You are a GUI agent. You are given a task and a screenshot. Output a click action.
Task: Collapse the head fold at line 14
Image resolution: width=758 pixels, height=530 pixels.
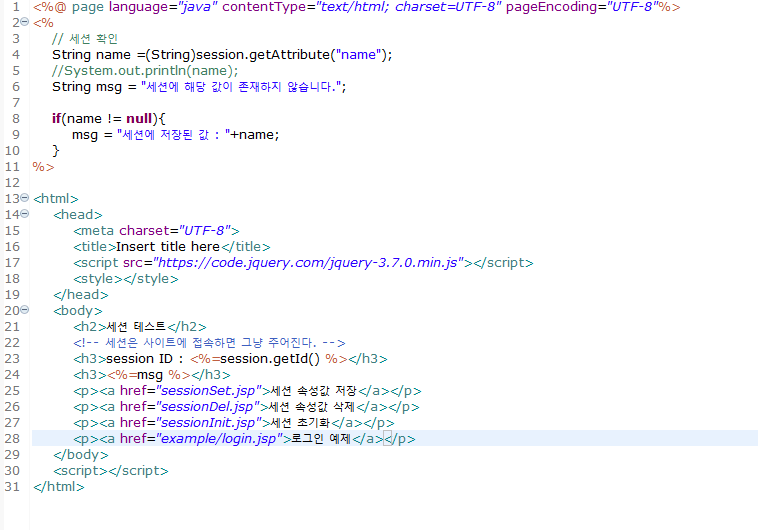coord(25,214)
